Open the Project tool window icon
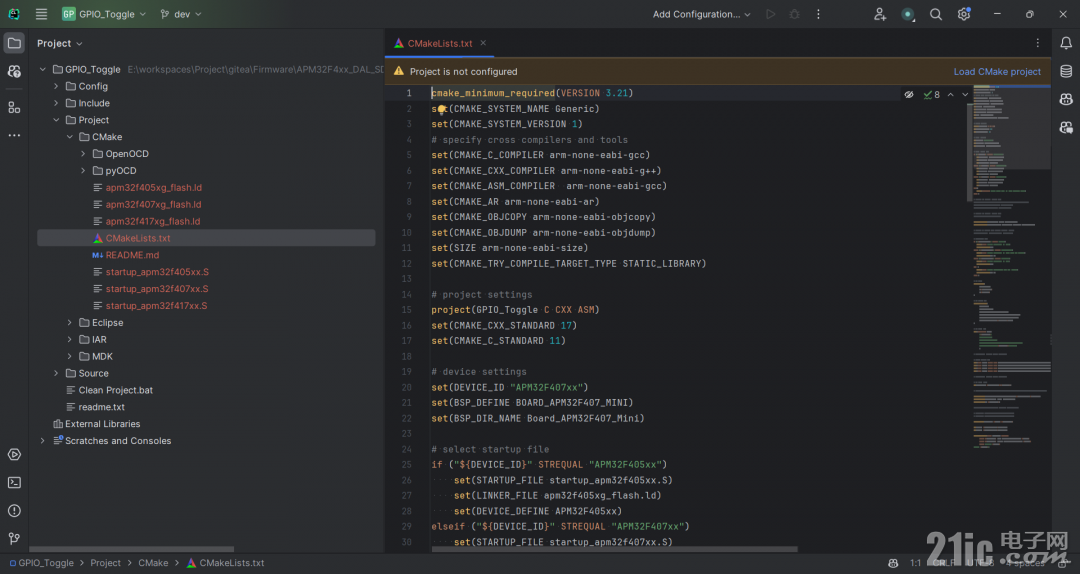The width and height of the screenshot is (1080, 574). click(x=14, y=43)
